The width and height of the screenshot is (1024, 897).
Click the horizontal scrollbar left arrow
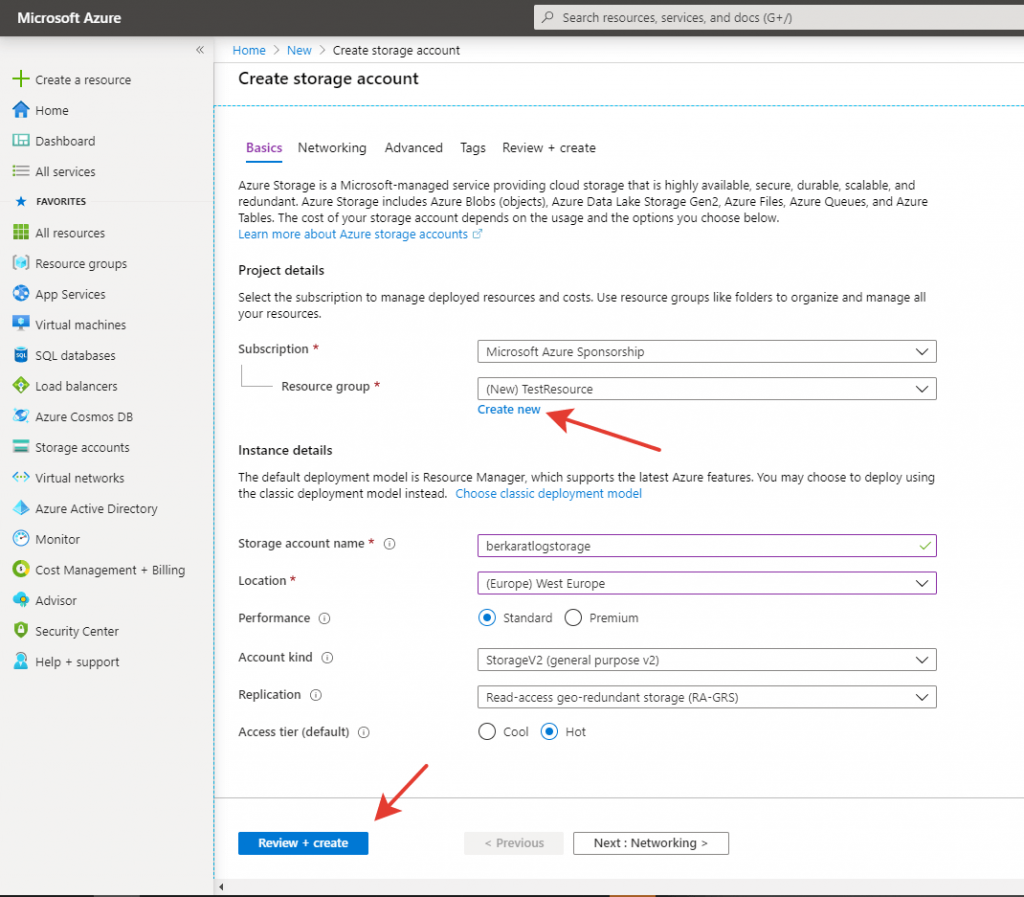[x=221, y=887]
